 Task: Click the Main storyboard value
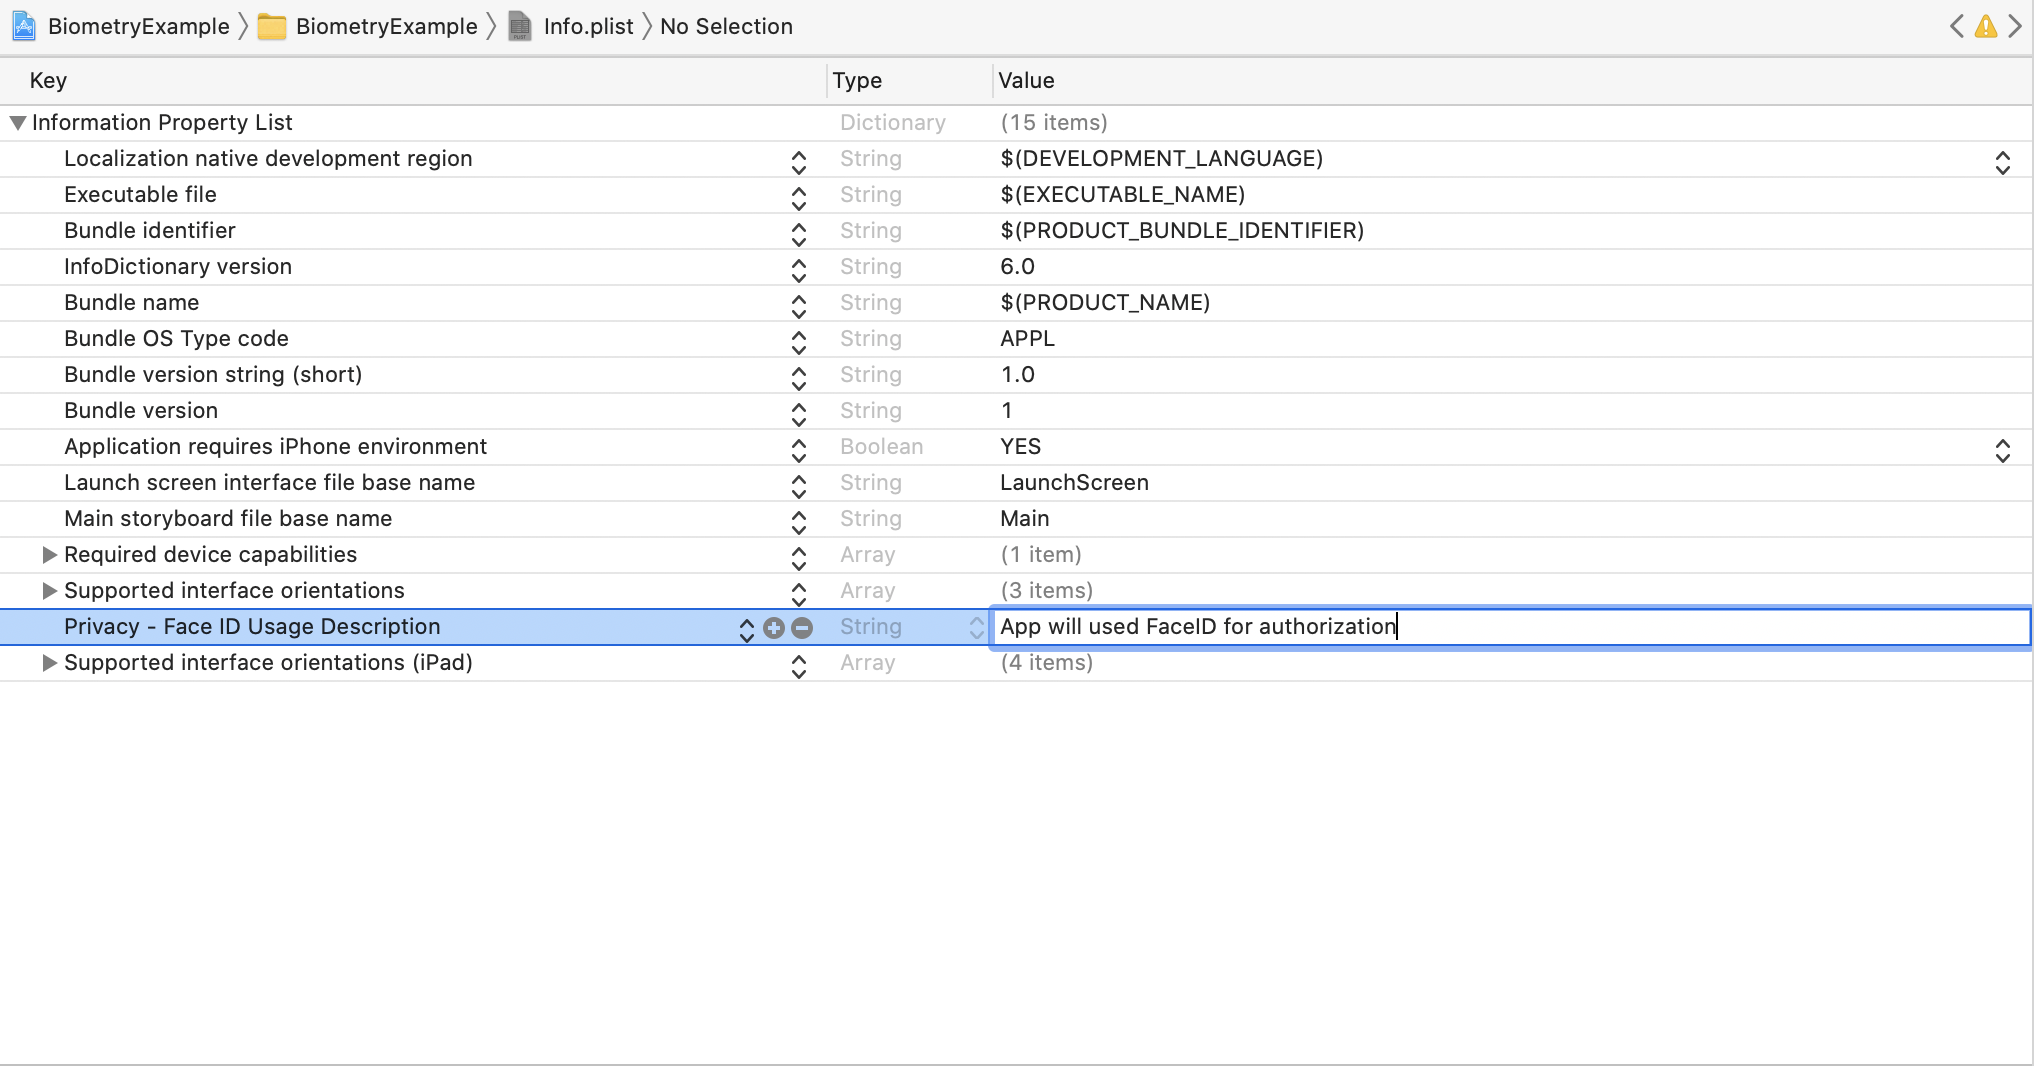click(1024, 519)
